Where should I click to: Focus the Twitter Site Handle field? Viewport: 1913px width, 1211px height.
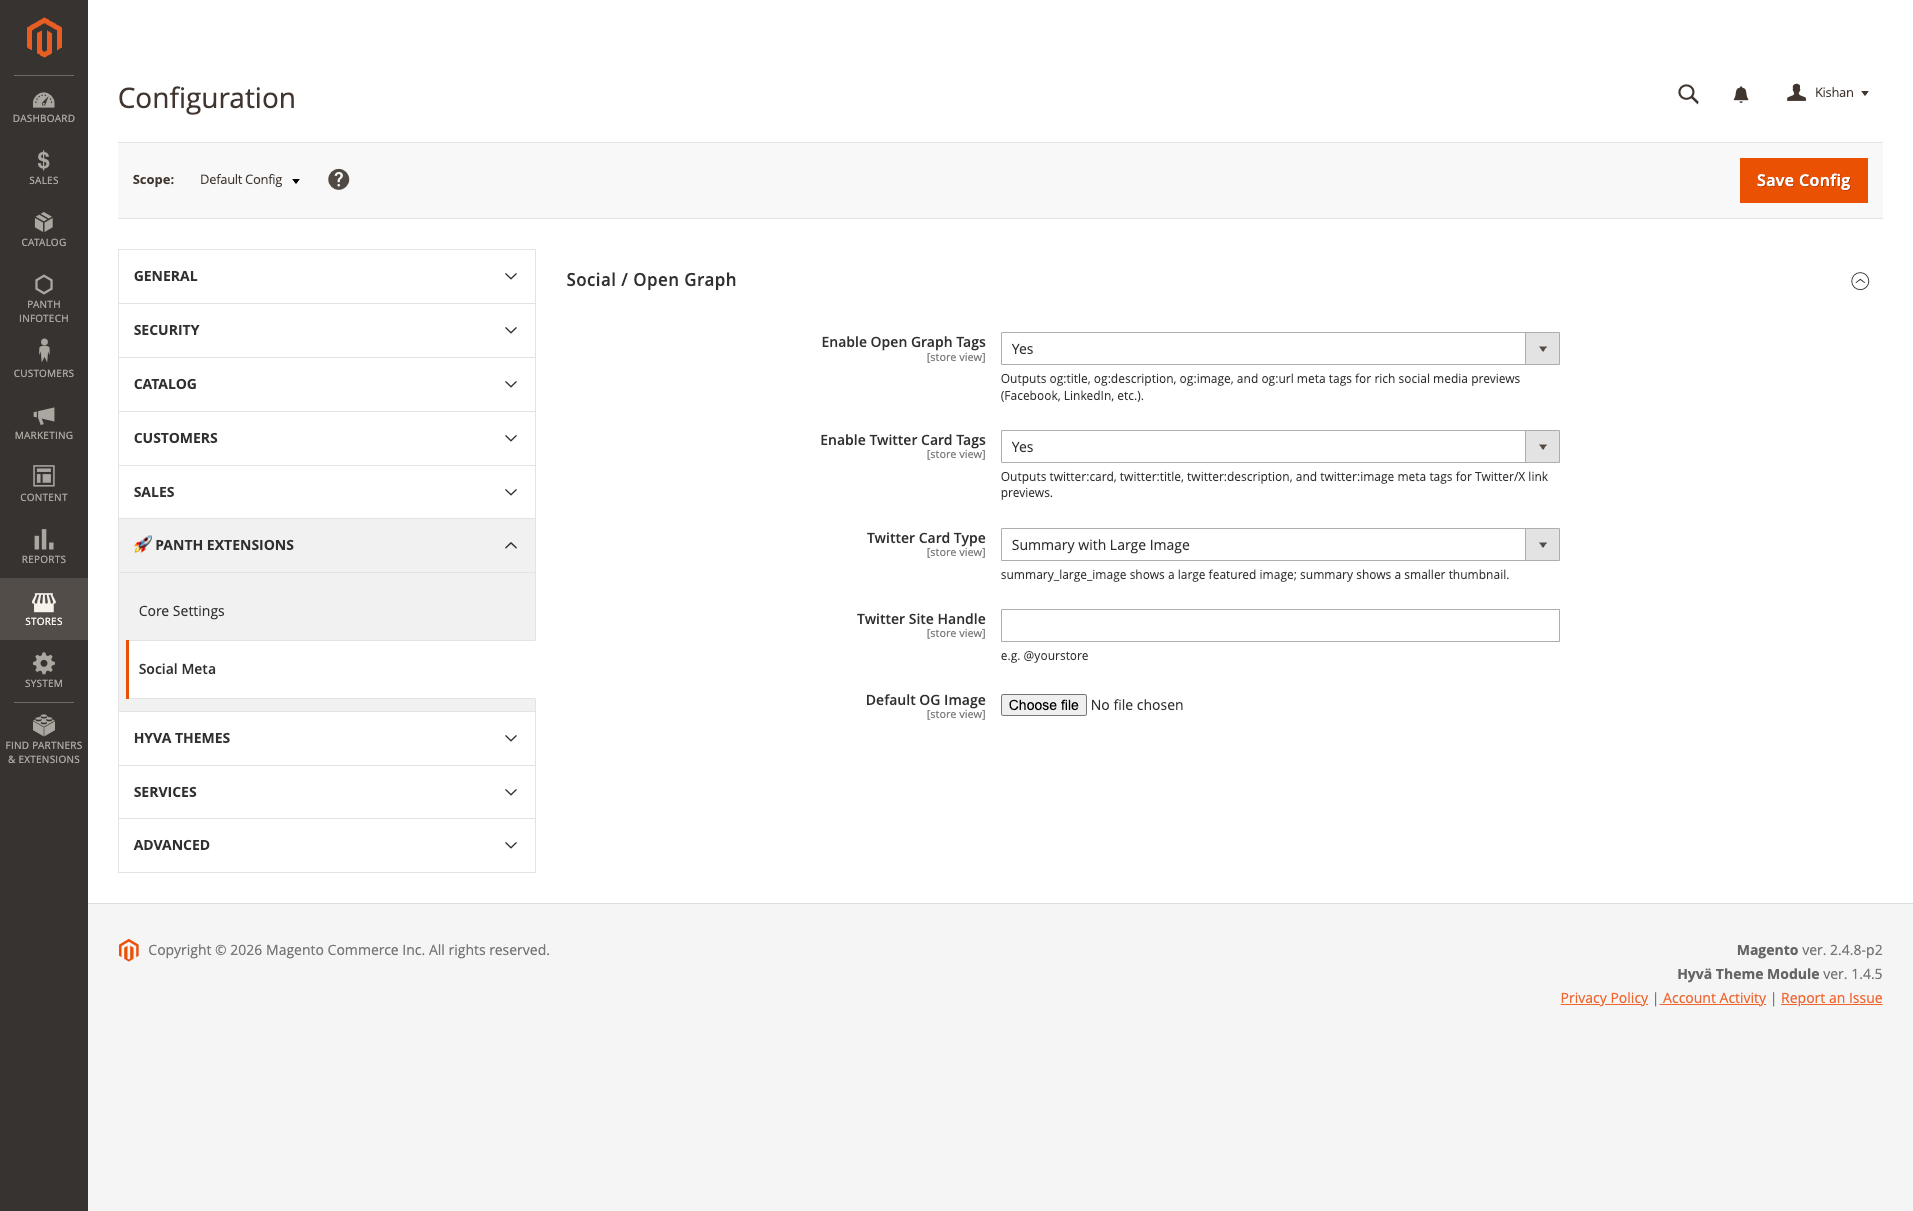tap(1279, 625)
